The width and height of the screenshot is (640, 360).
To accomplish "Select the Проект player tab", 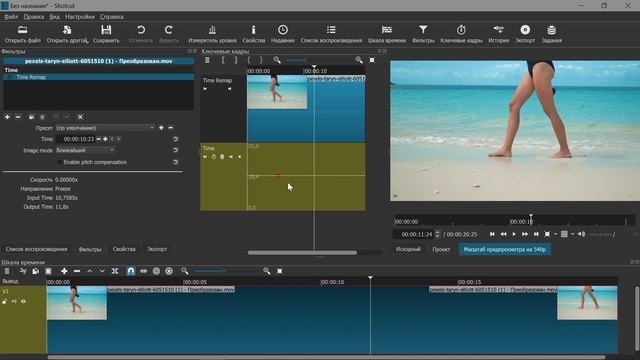I will point(441,249).
